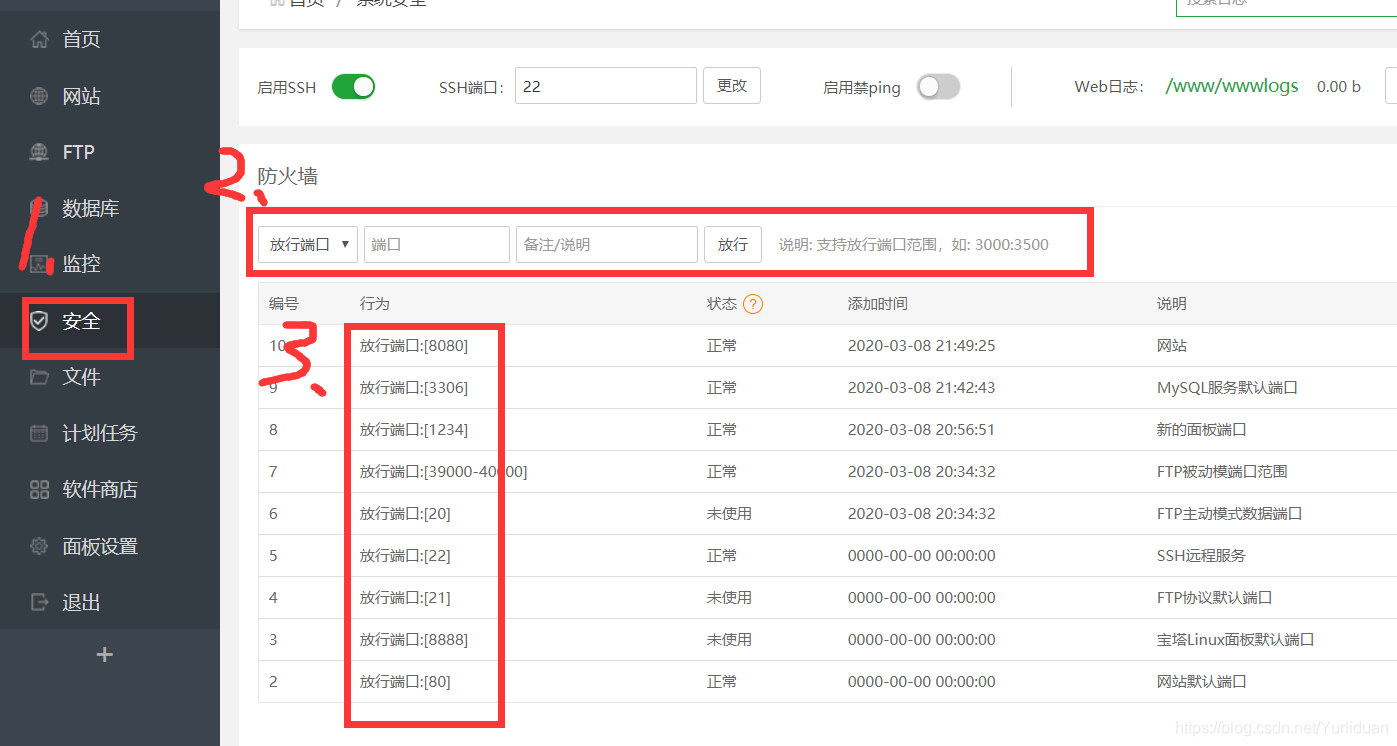Image resolution: width=1397 pixels, height=746 pixels.
Task: Click the shield icon beside 安全
Action: pyautogui.click(x=39, y=321)
